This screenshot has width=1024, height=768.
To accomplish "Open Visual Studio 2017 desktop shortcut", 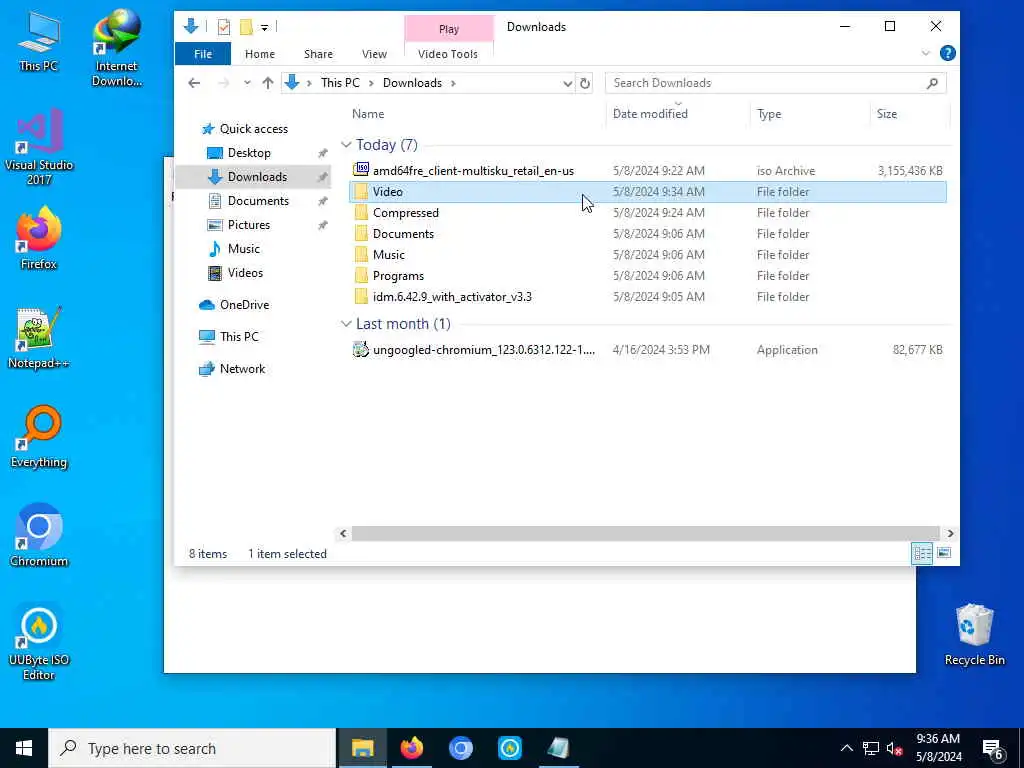I will pos(39,147).
